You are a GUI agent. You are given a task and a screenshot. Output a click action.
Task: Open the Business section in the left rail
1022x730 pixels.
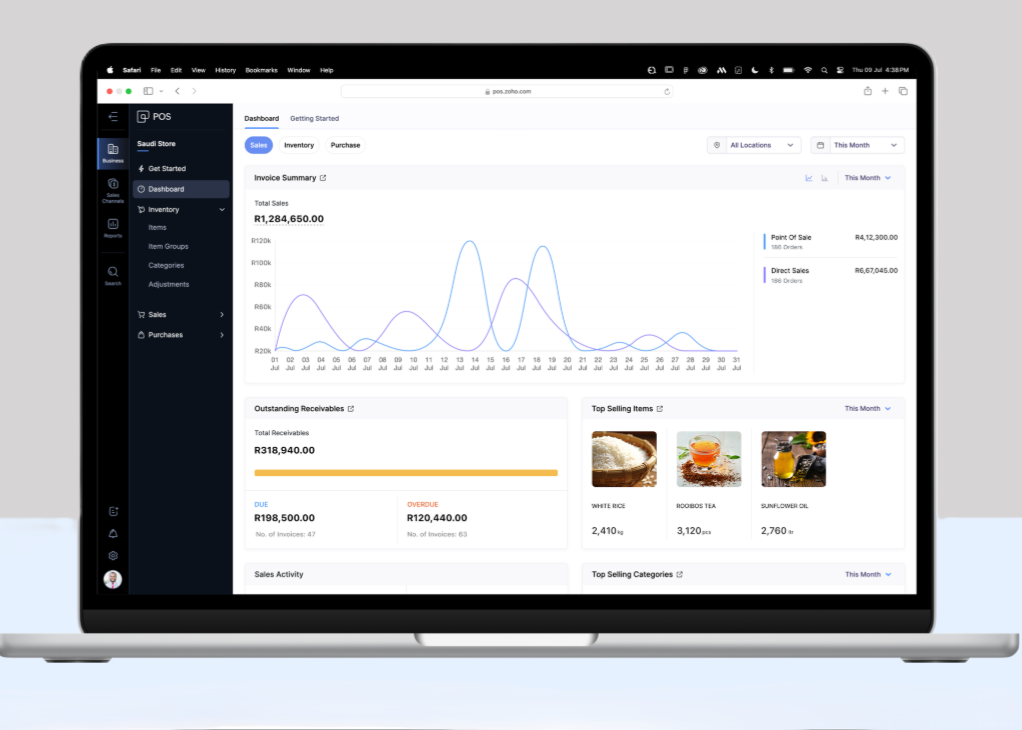click(x=113, y=153)
